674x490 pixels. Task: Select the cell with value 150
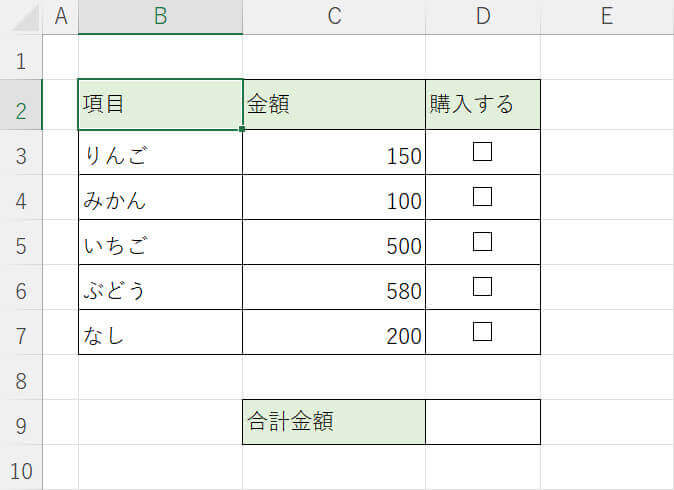tap(334, 153)
